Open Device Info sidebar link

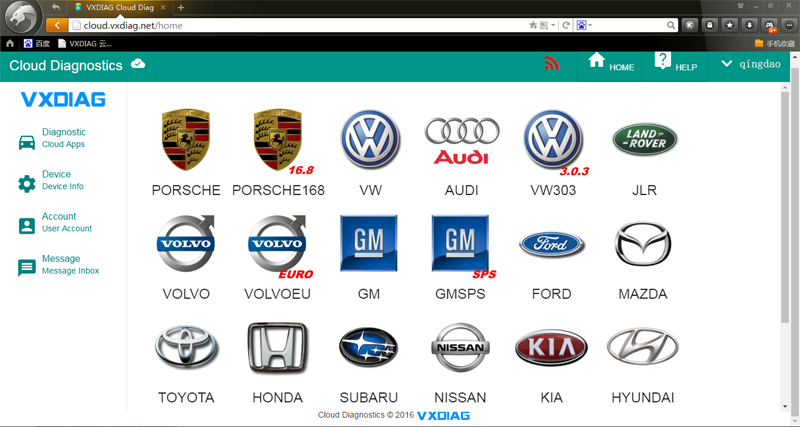tap(62, 180)
